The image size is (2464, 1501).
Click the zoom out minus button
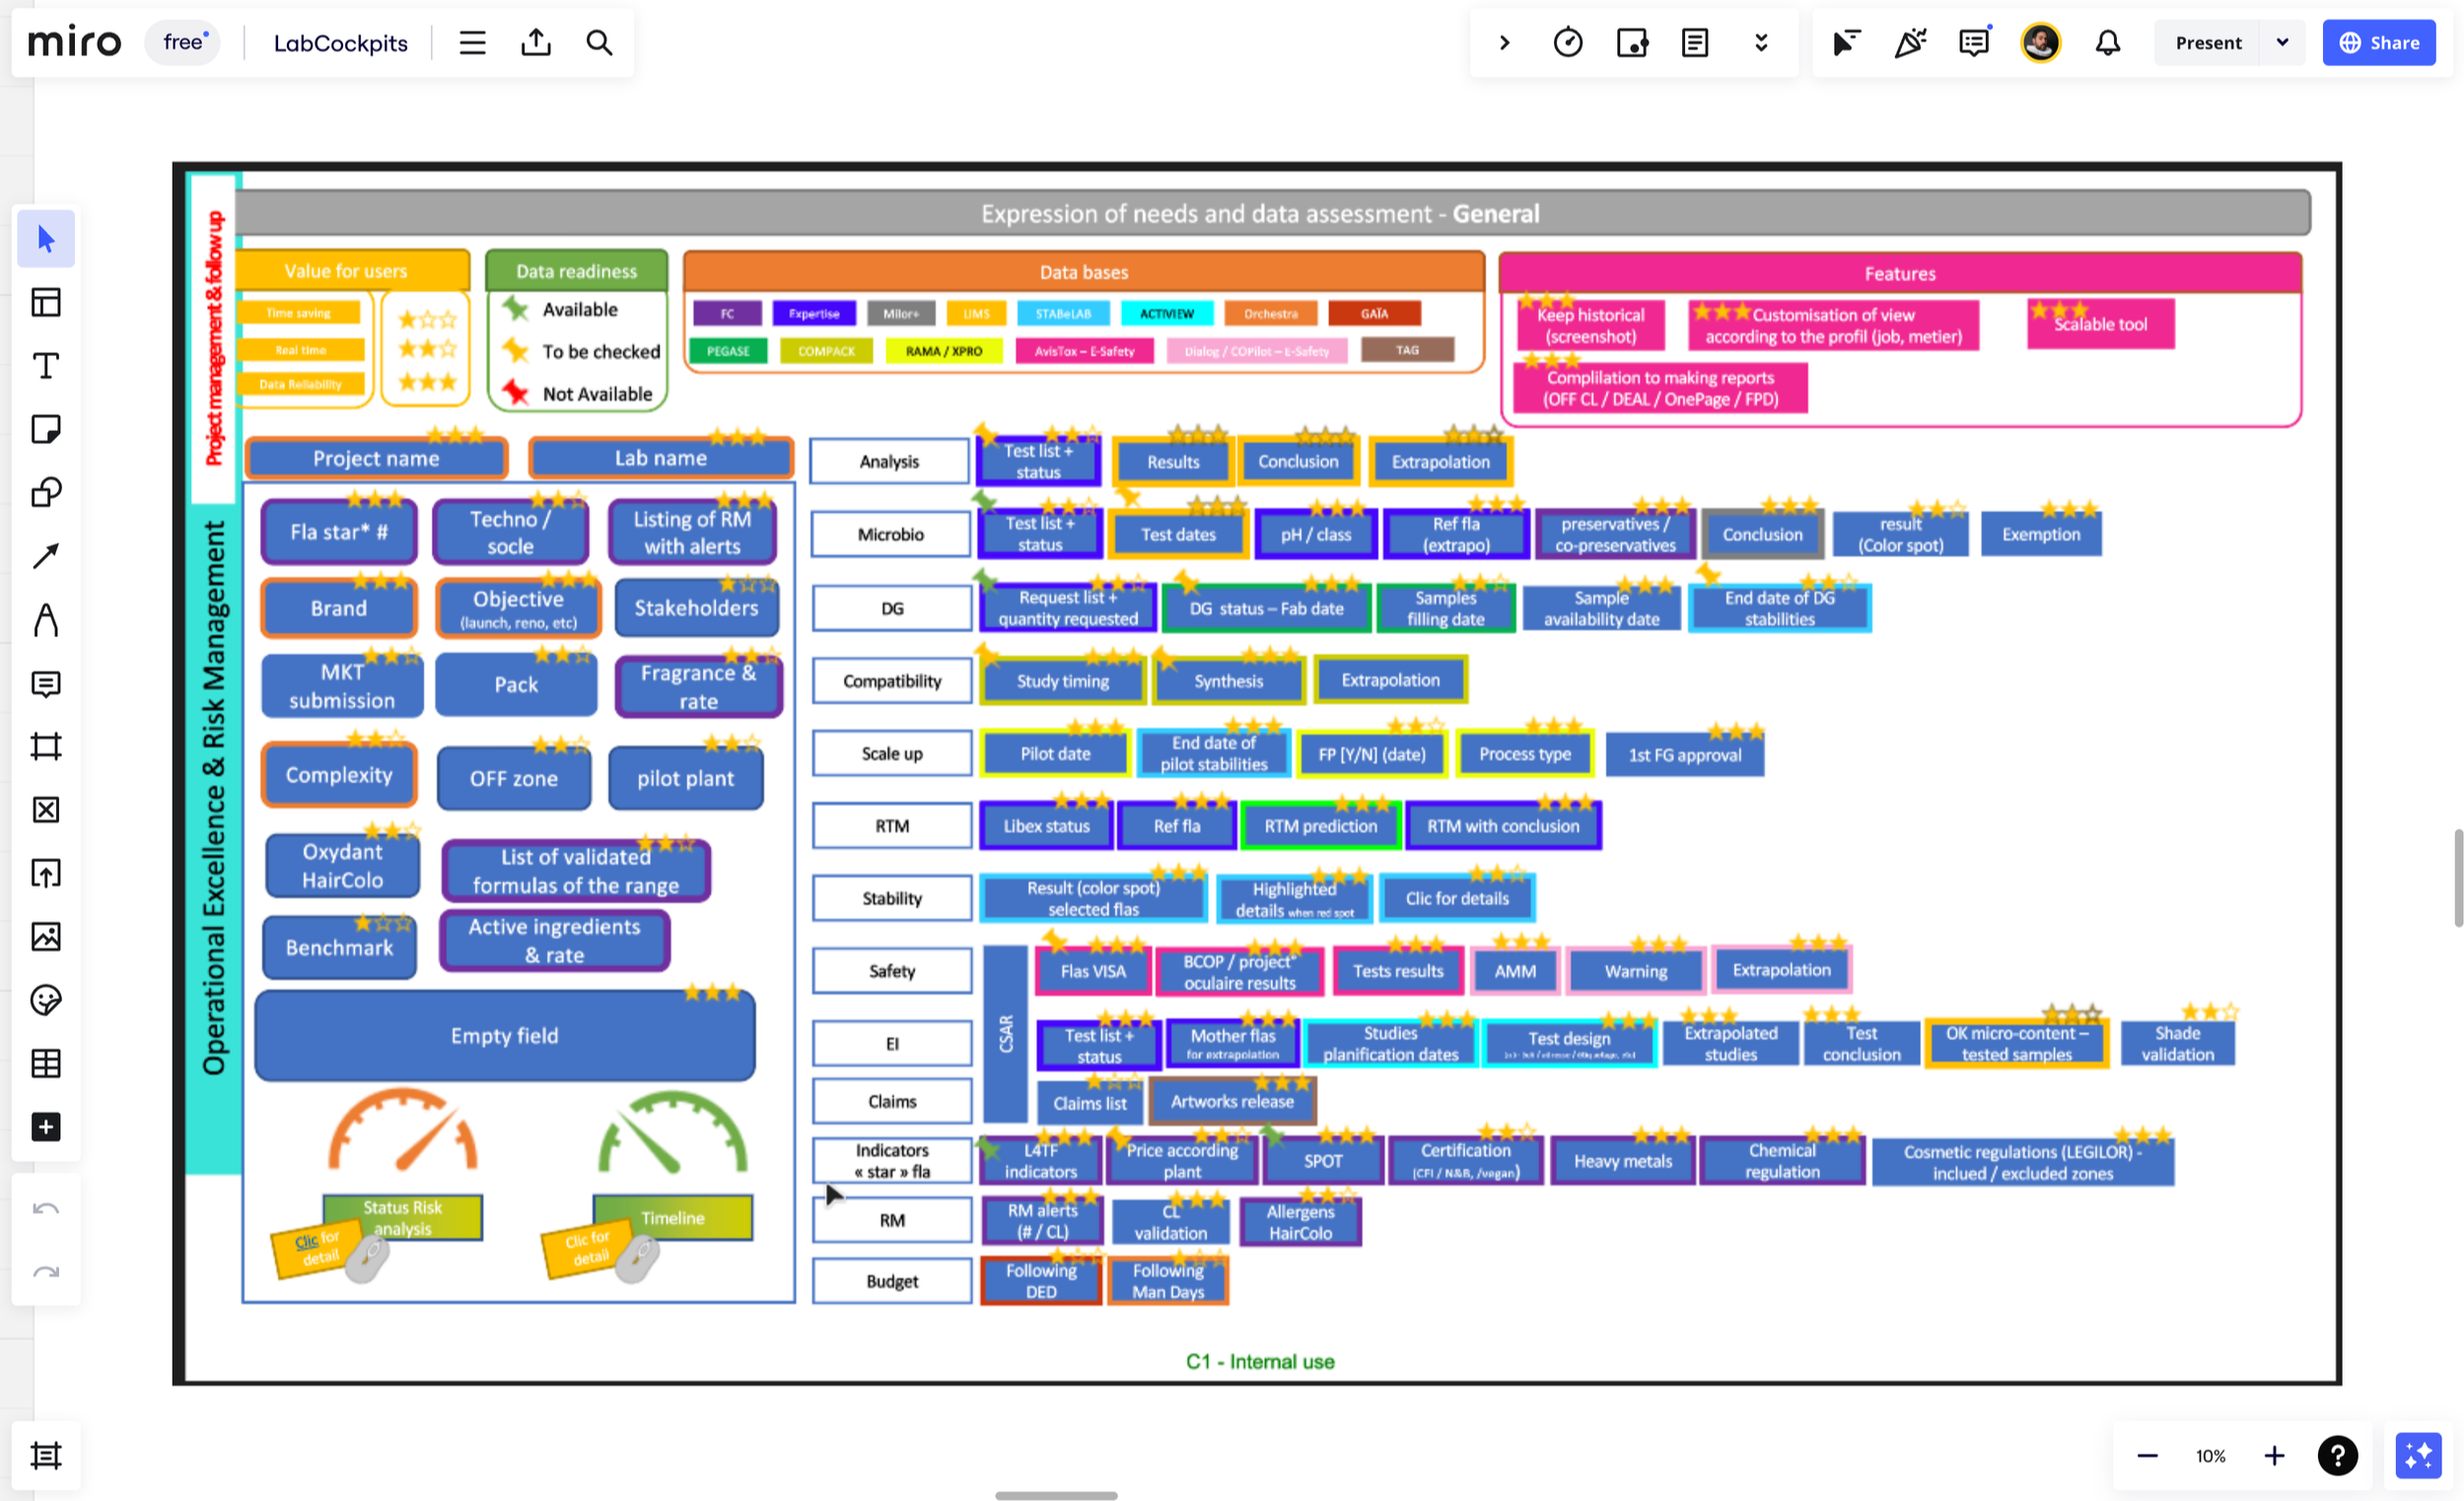[x=2147, y=1456]
